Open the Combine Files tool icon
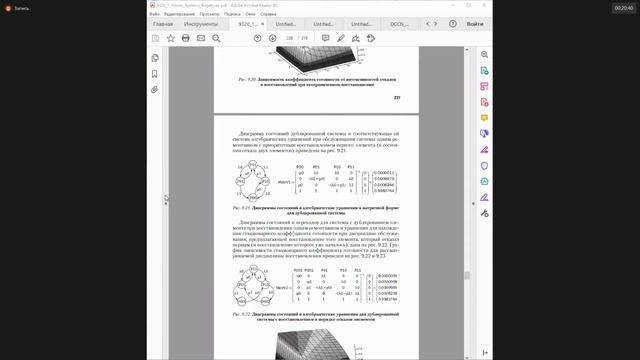The height and width of the screenshot is (360, 640). tap(484, 133)
